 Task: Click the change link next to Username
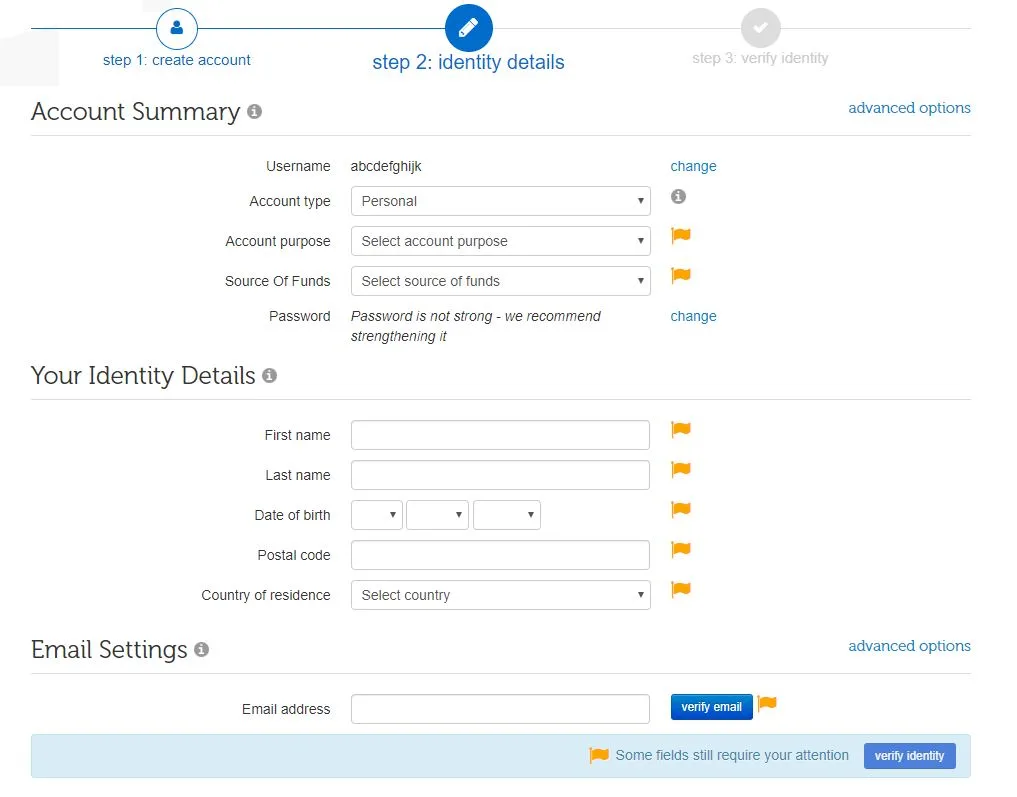pos(693,166)
